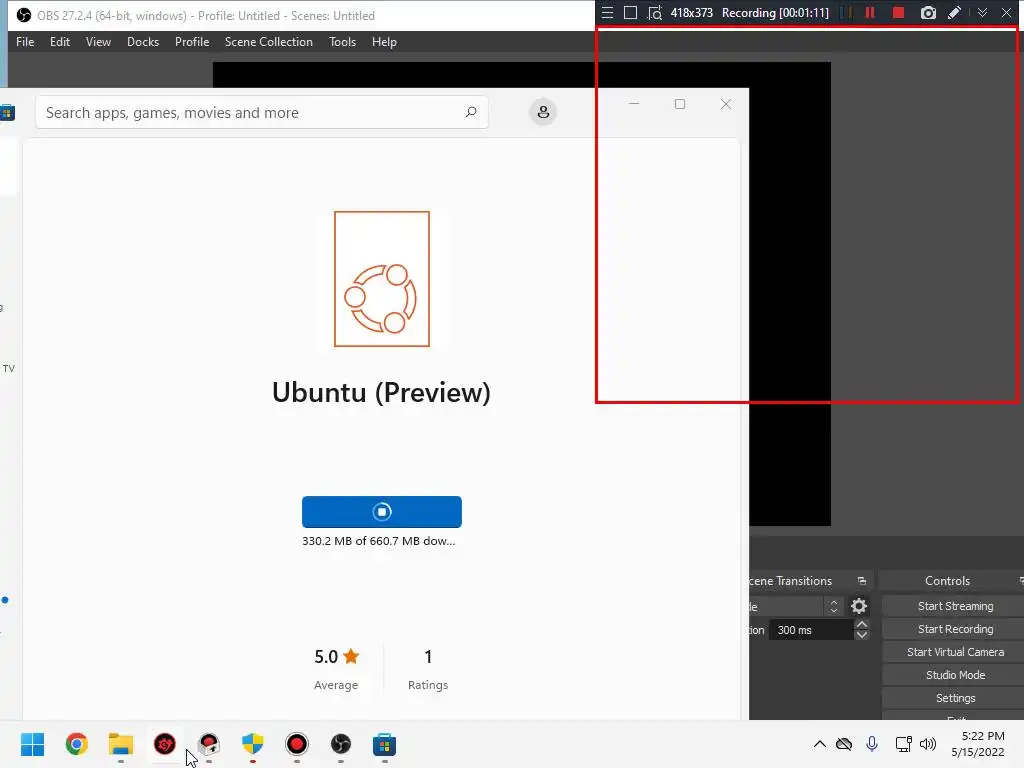
Task: Open scene transition properties gear icon
Action: pos(859,606)
